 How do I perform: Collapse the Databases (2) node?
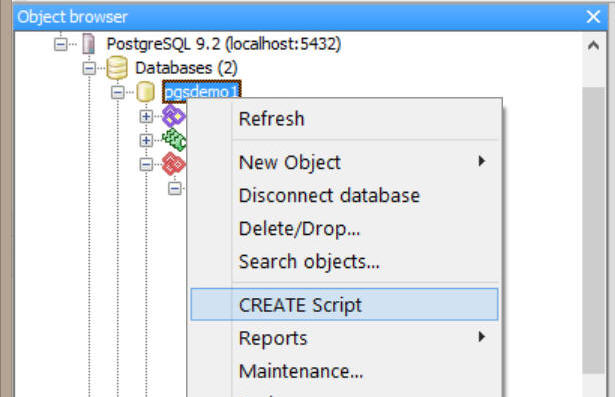(89, 68)
